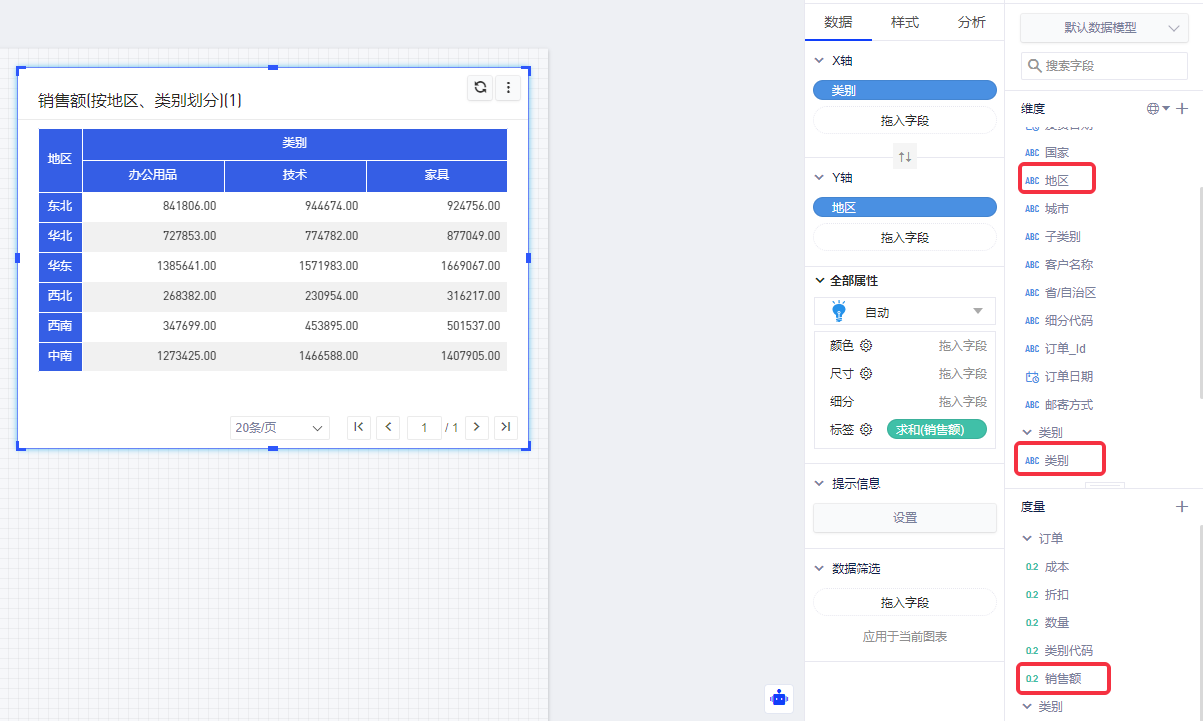Add a new measure with 度量 plus icon
Screen dimensions: 1203x721
click(x=1182, y=507)
